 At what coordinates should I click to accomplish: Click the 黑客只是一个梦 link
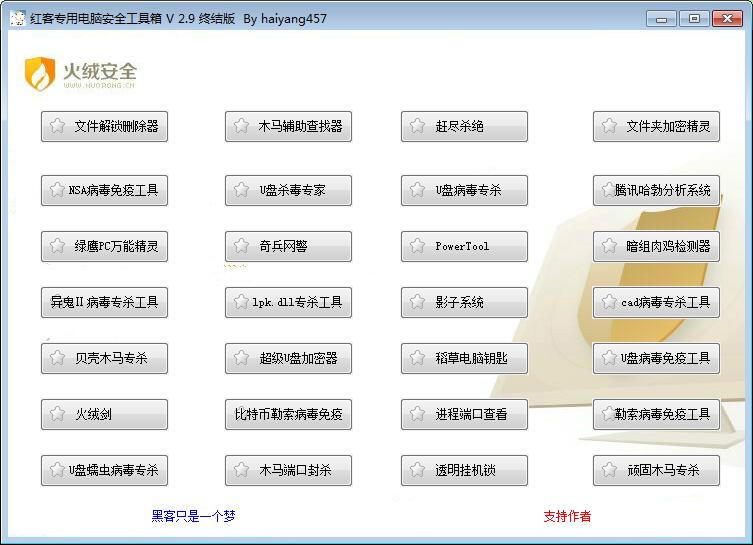pyautogui.click(x=193, y=516)
